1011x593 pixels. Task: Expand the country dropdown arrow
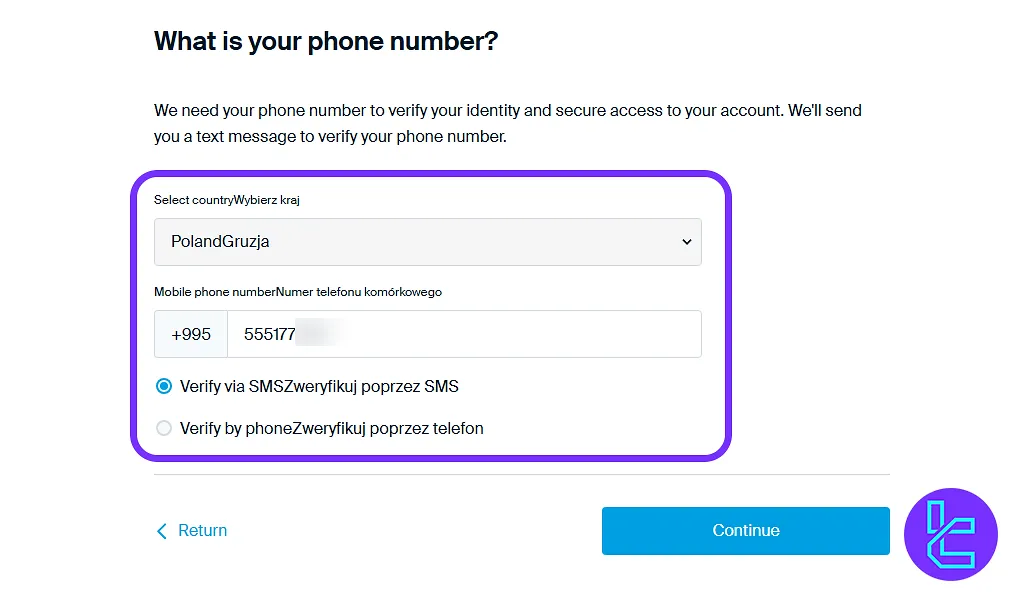click(686, 242)
